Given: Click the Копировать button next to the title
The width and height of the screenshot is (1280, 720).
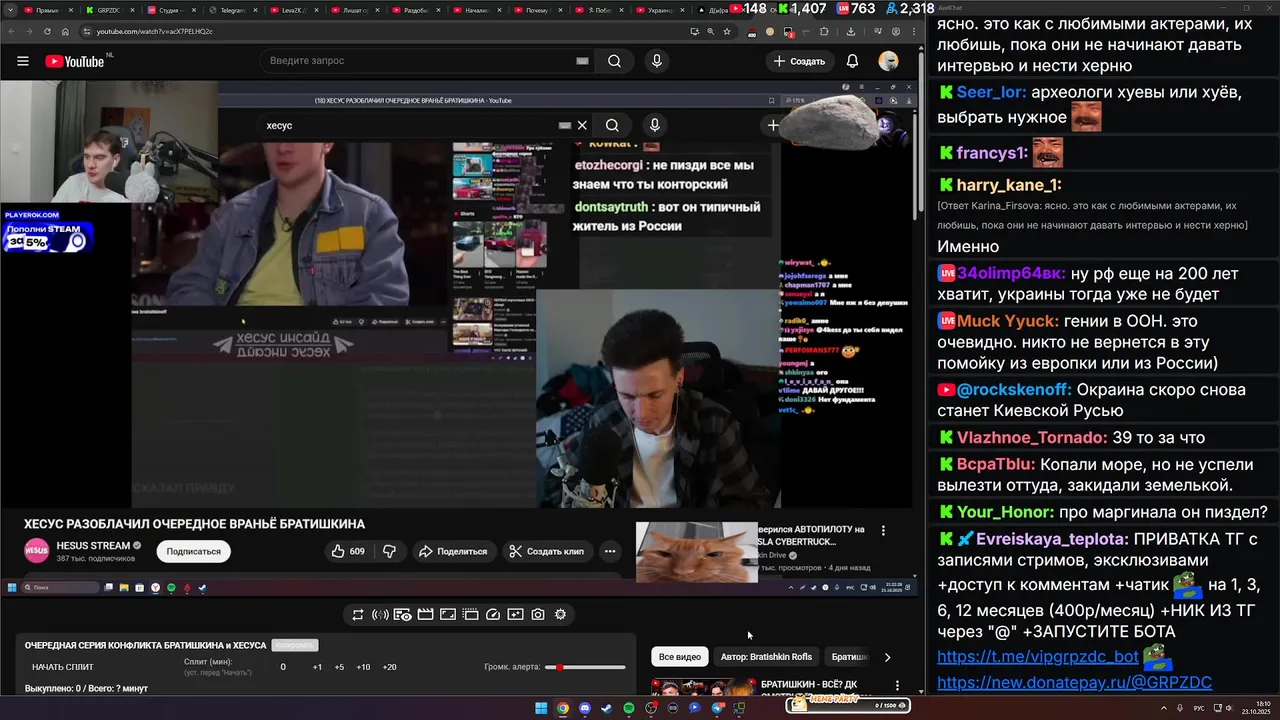Looking at the screenshot, I should (x=295, y=645).
